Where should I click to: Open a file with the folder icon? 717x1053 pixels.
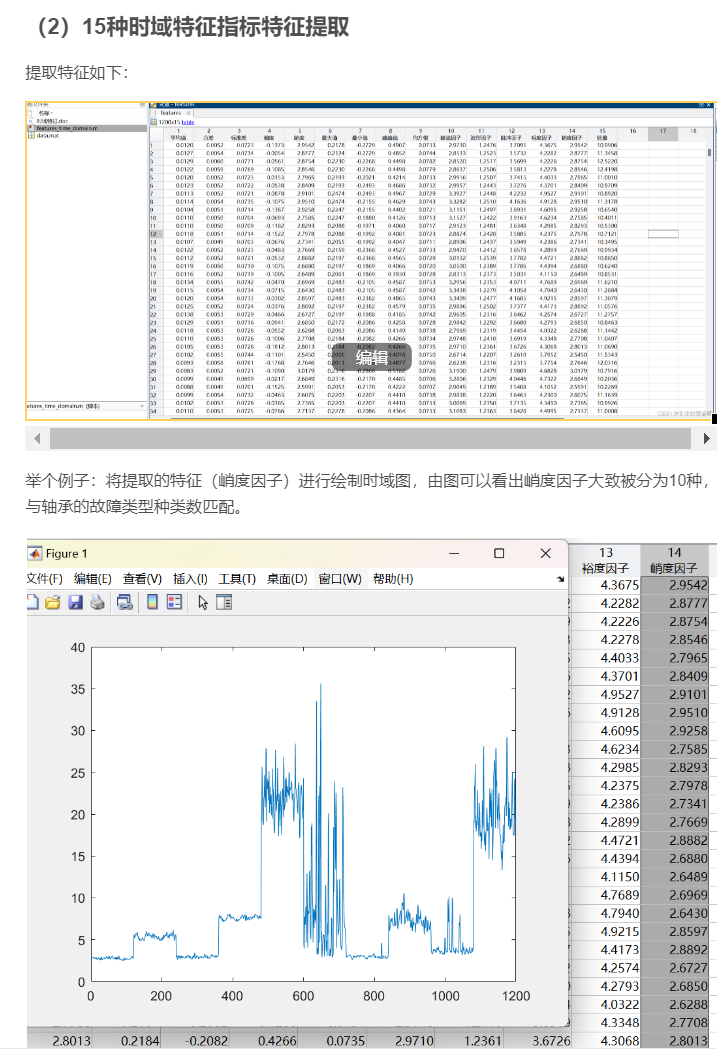pos(52,602)
